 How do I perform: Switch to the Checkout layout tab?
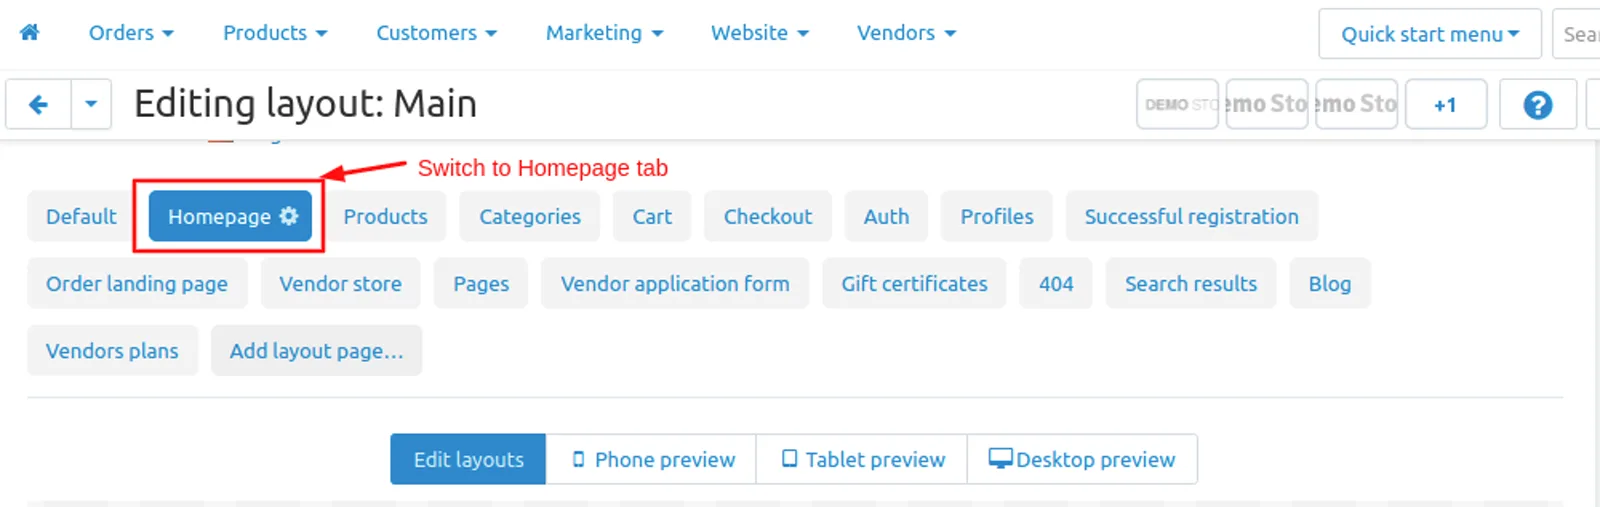[768, 216]
